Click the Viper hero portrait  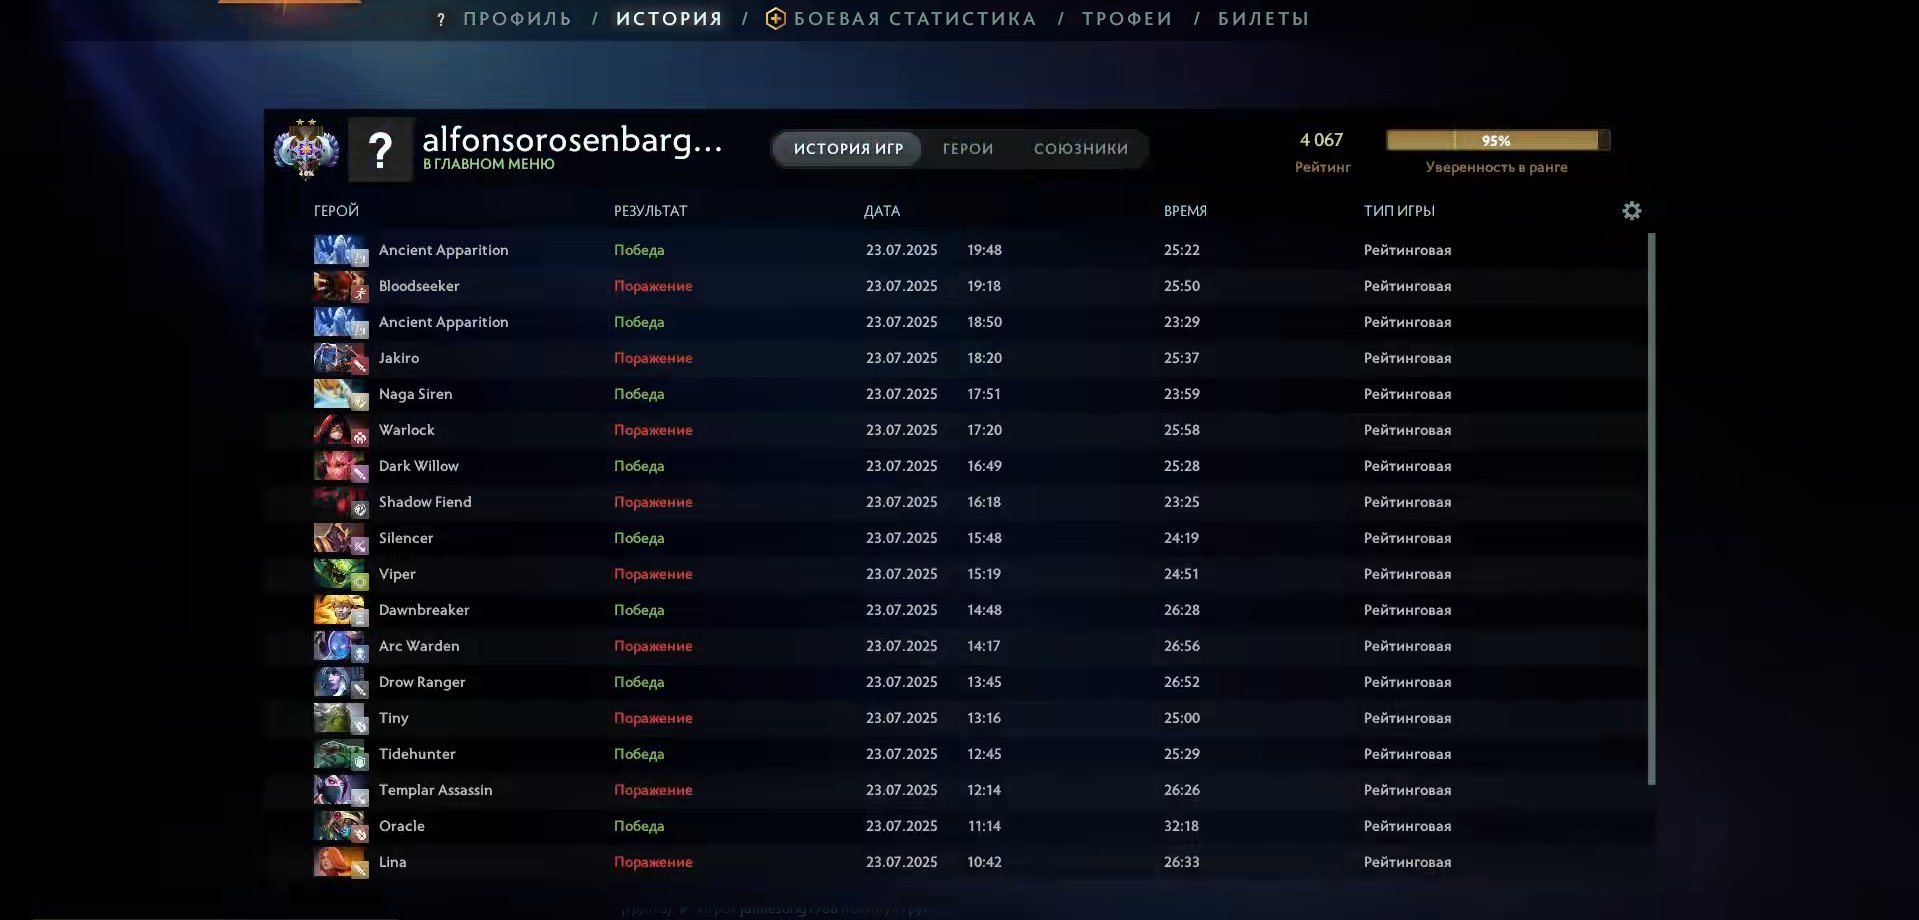coord(341,574)
